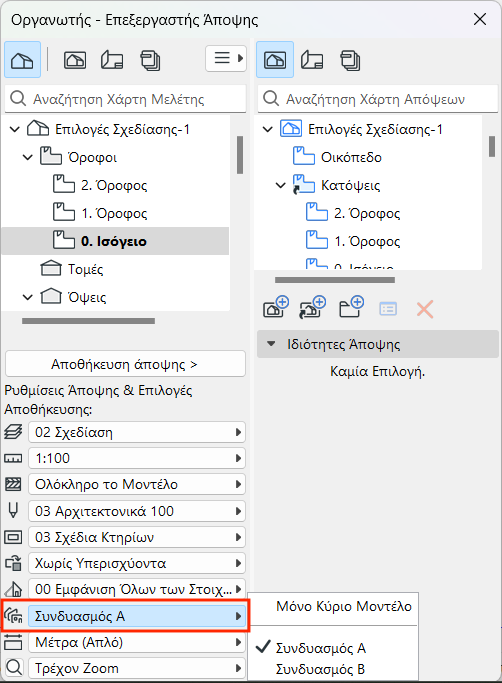
Task: Click the pen set icon
Action: pyautogui.click(x=14, y=511)
